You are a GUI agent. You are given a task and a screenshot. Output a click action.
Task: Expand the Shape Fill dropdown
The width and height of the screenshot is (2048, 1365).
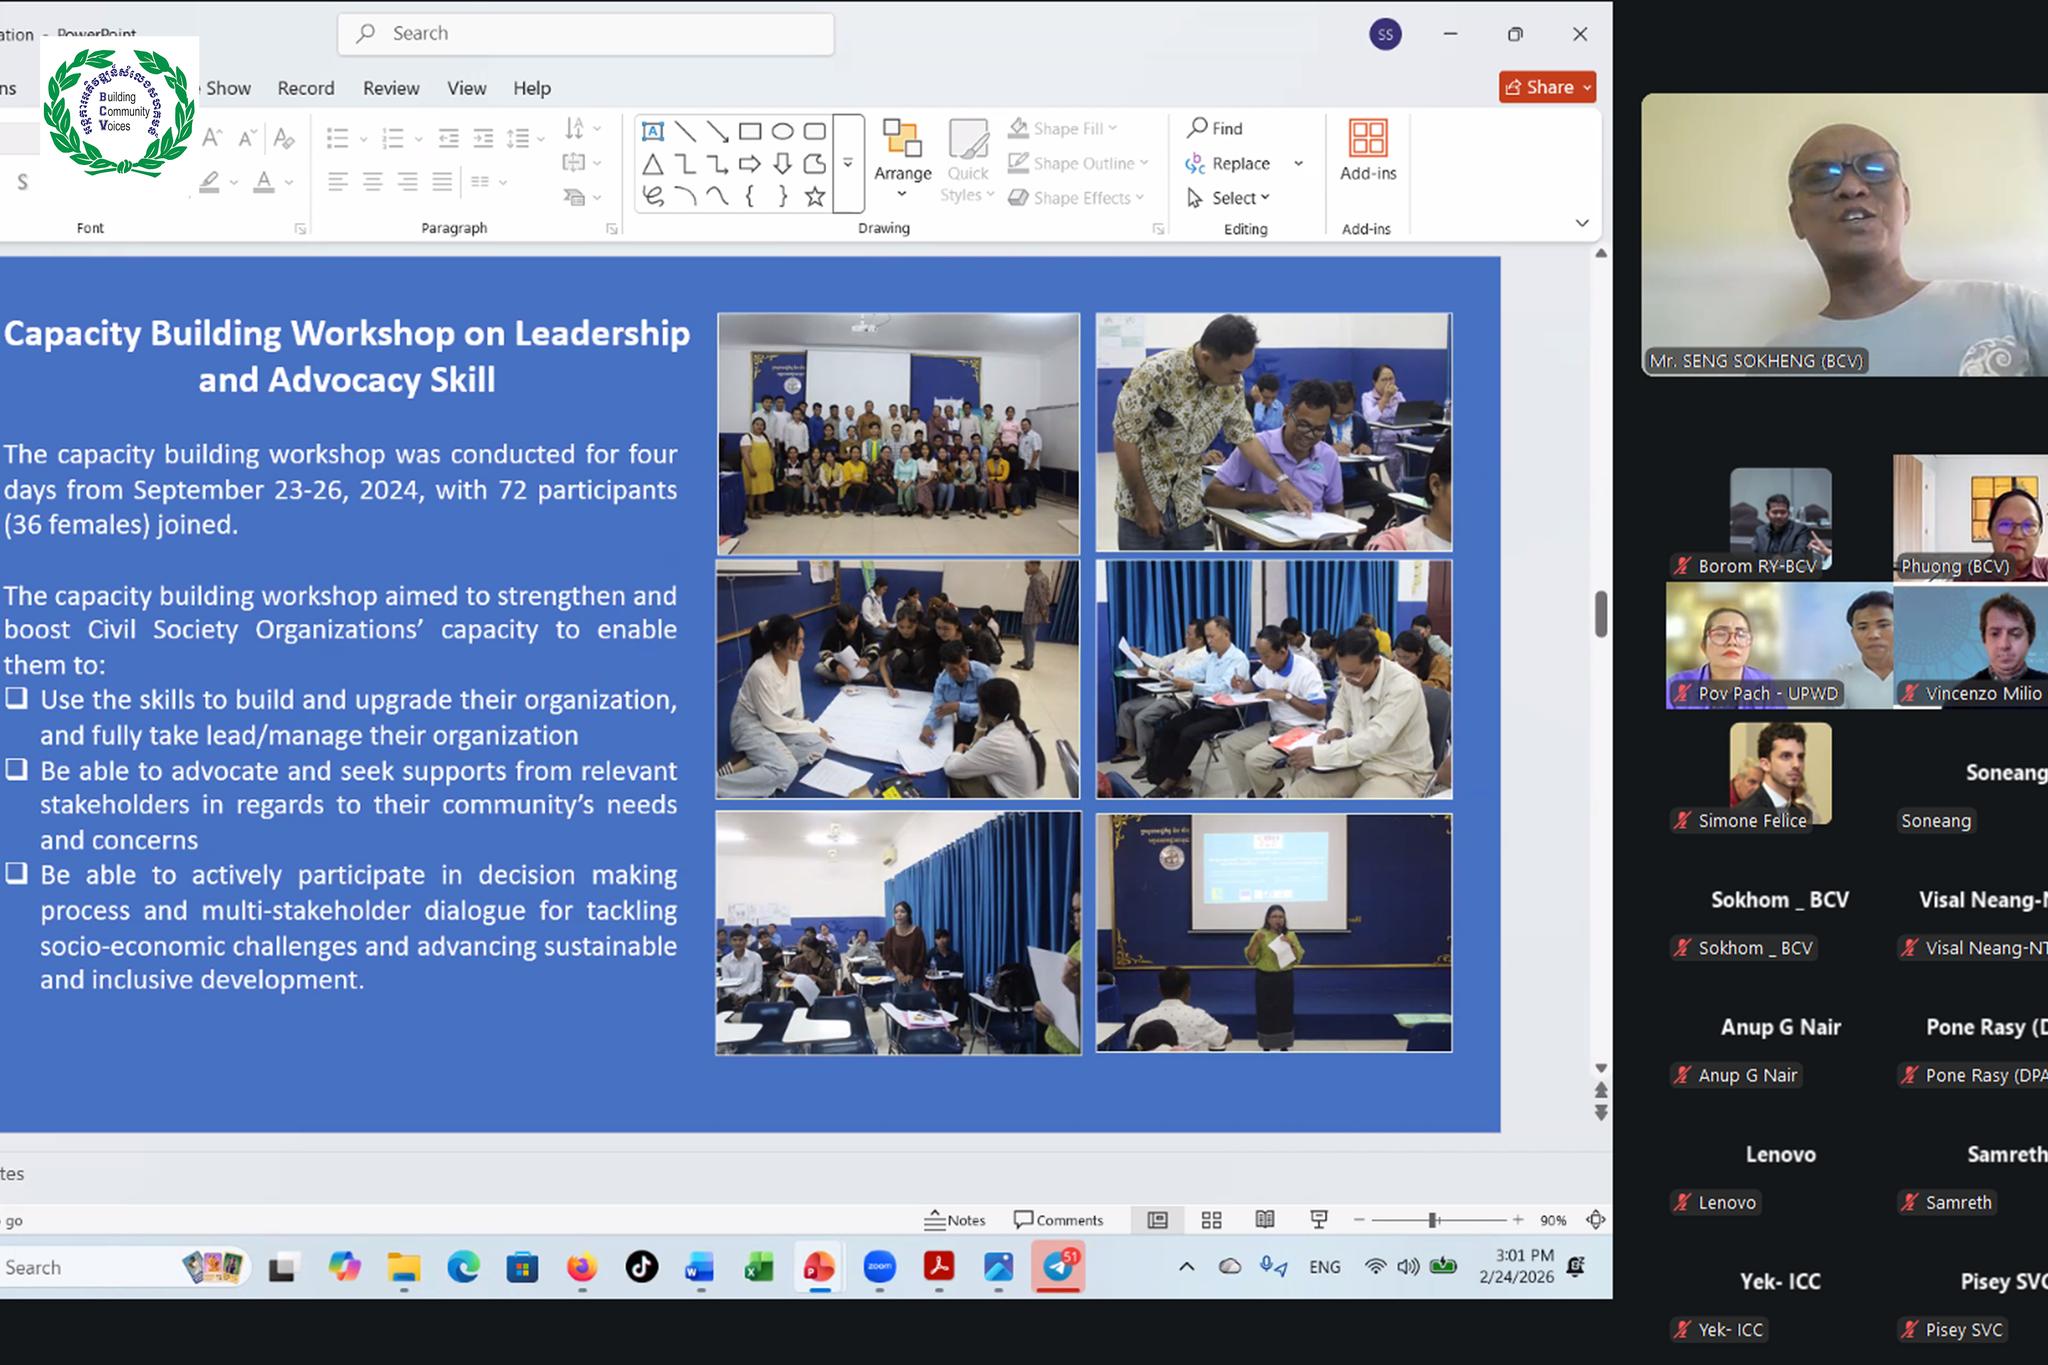pyautogui.click(x=1113, y=129)
